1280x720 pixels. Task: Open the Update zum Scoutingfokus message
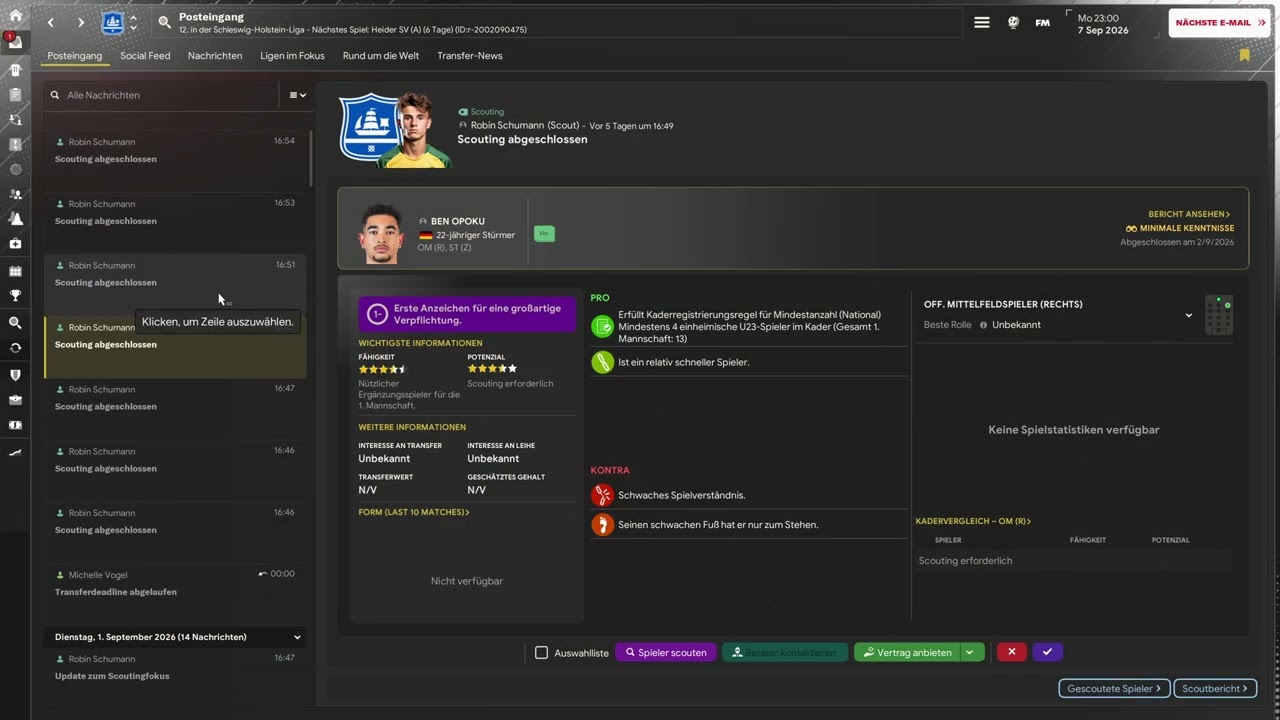(x=176, y=671)
